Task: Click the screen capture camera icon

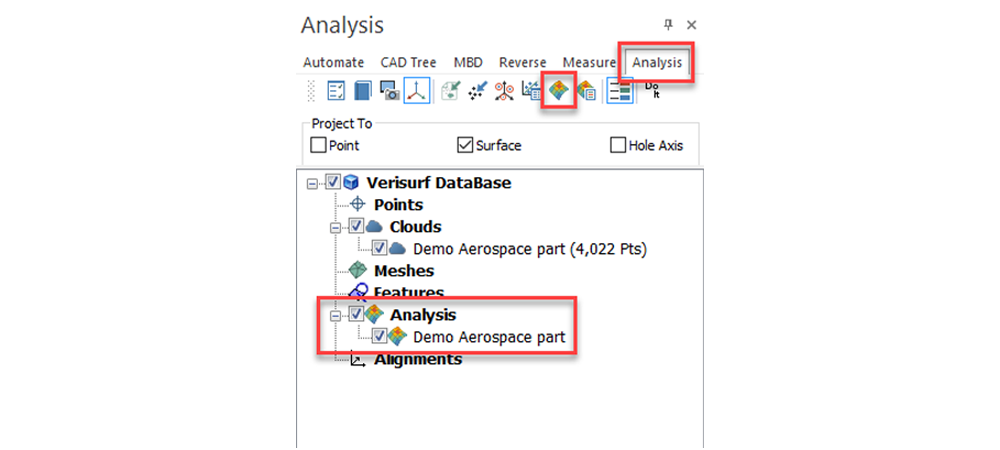Action: pos(390,91)
